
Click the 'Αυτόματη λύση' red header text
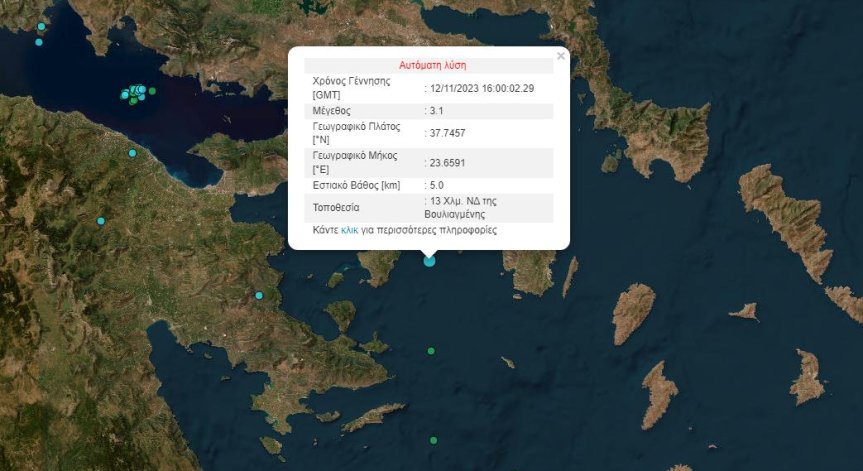(x=432, y=65)
